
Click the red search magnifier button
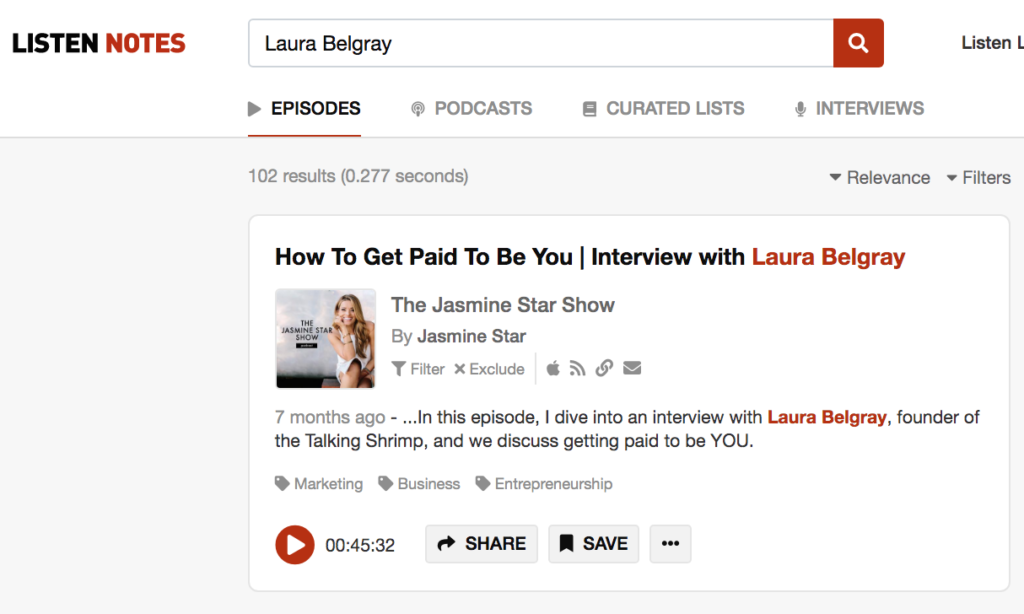coord(858,43)
